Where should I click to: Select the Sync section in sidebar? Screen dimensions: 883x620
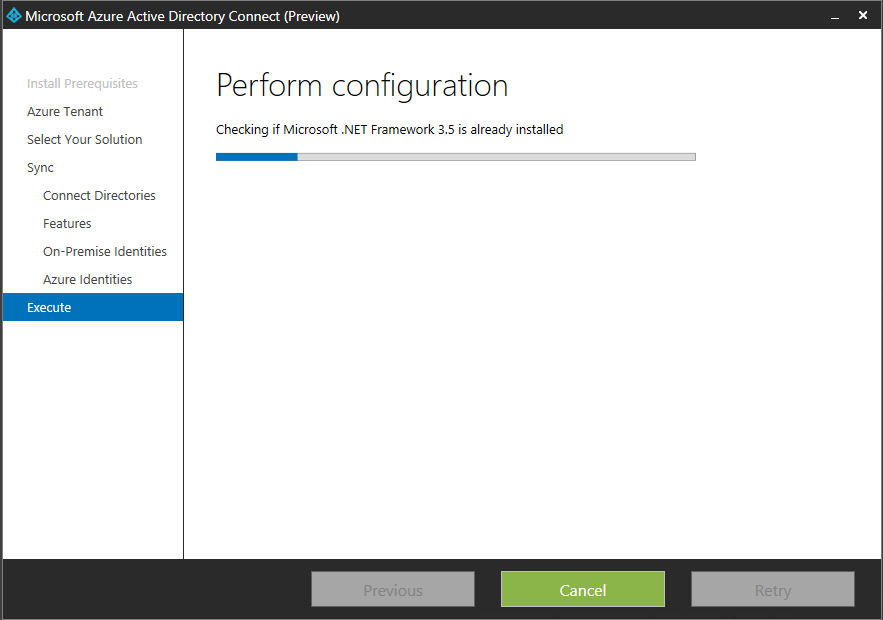coord(41,168)
